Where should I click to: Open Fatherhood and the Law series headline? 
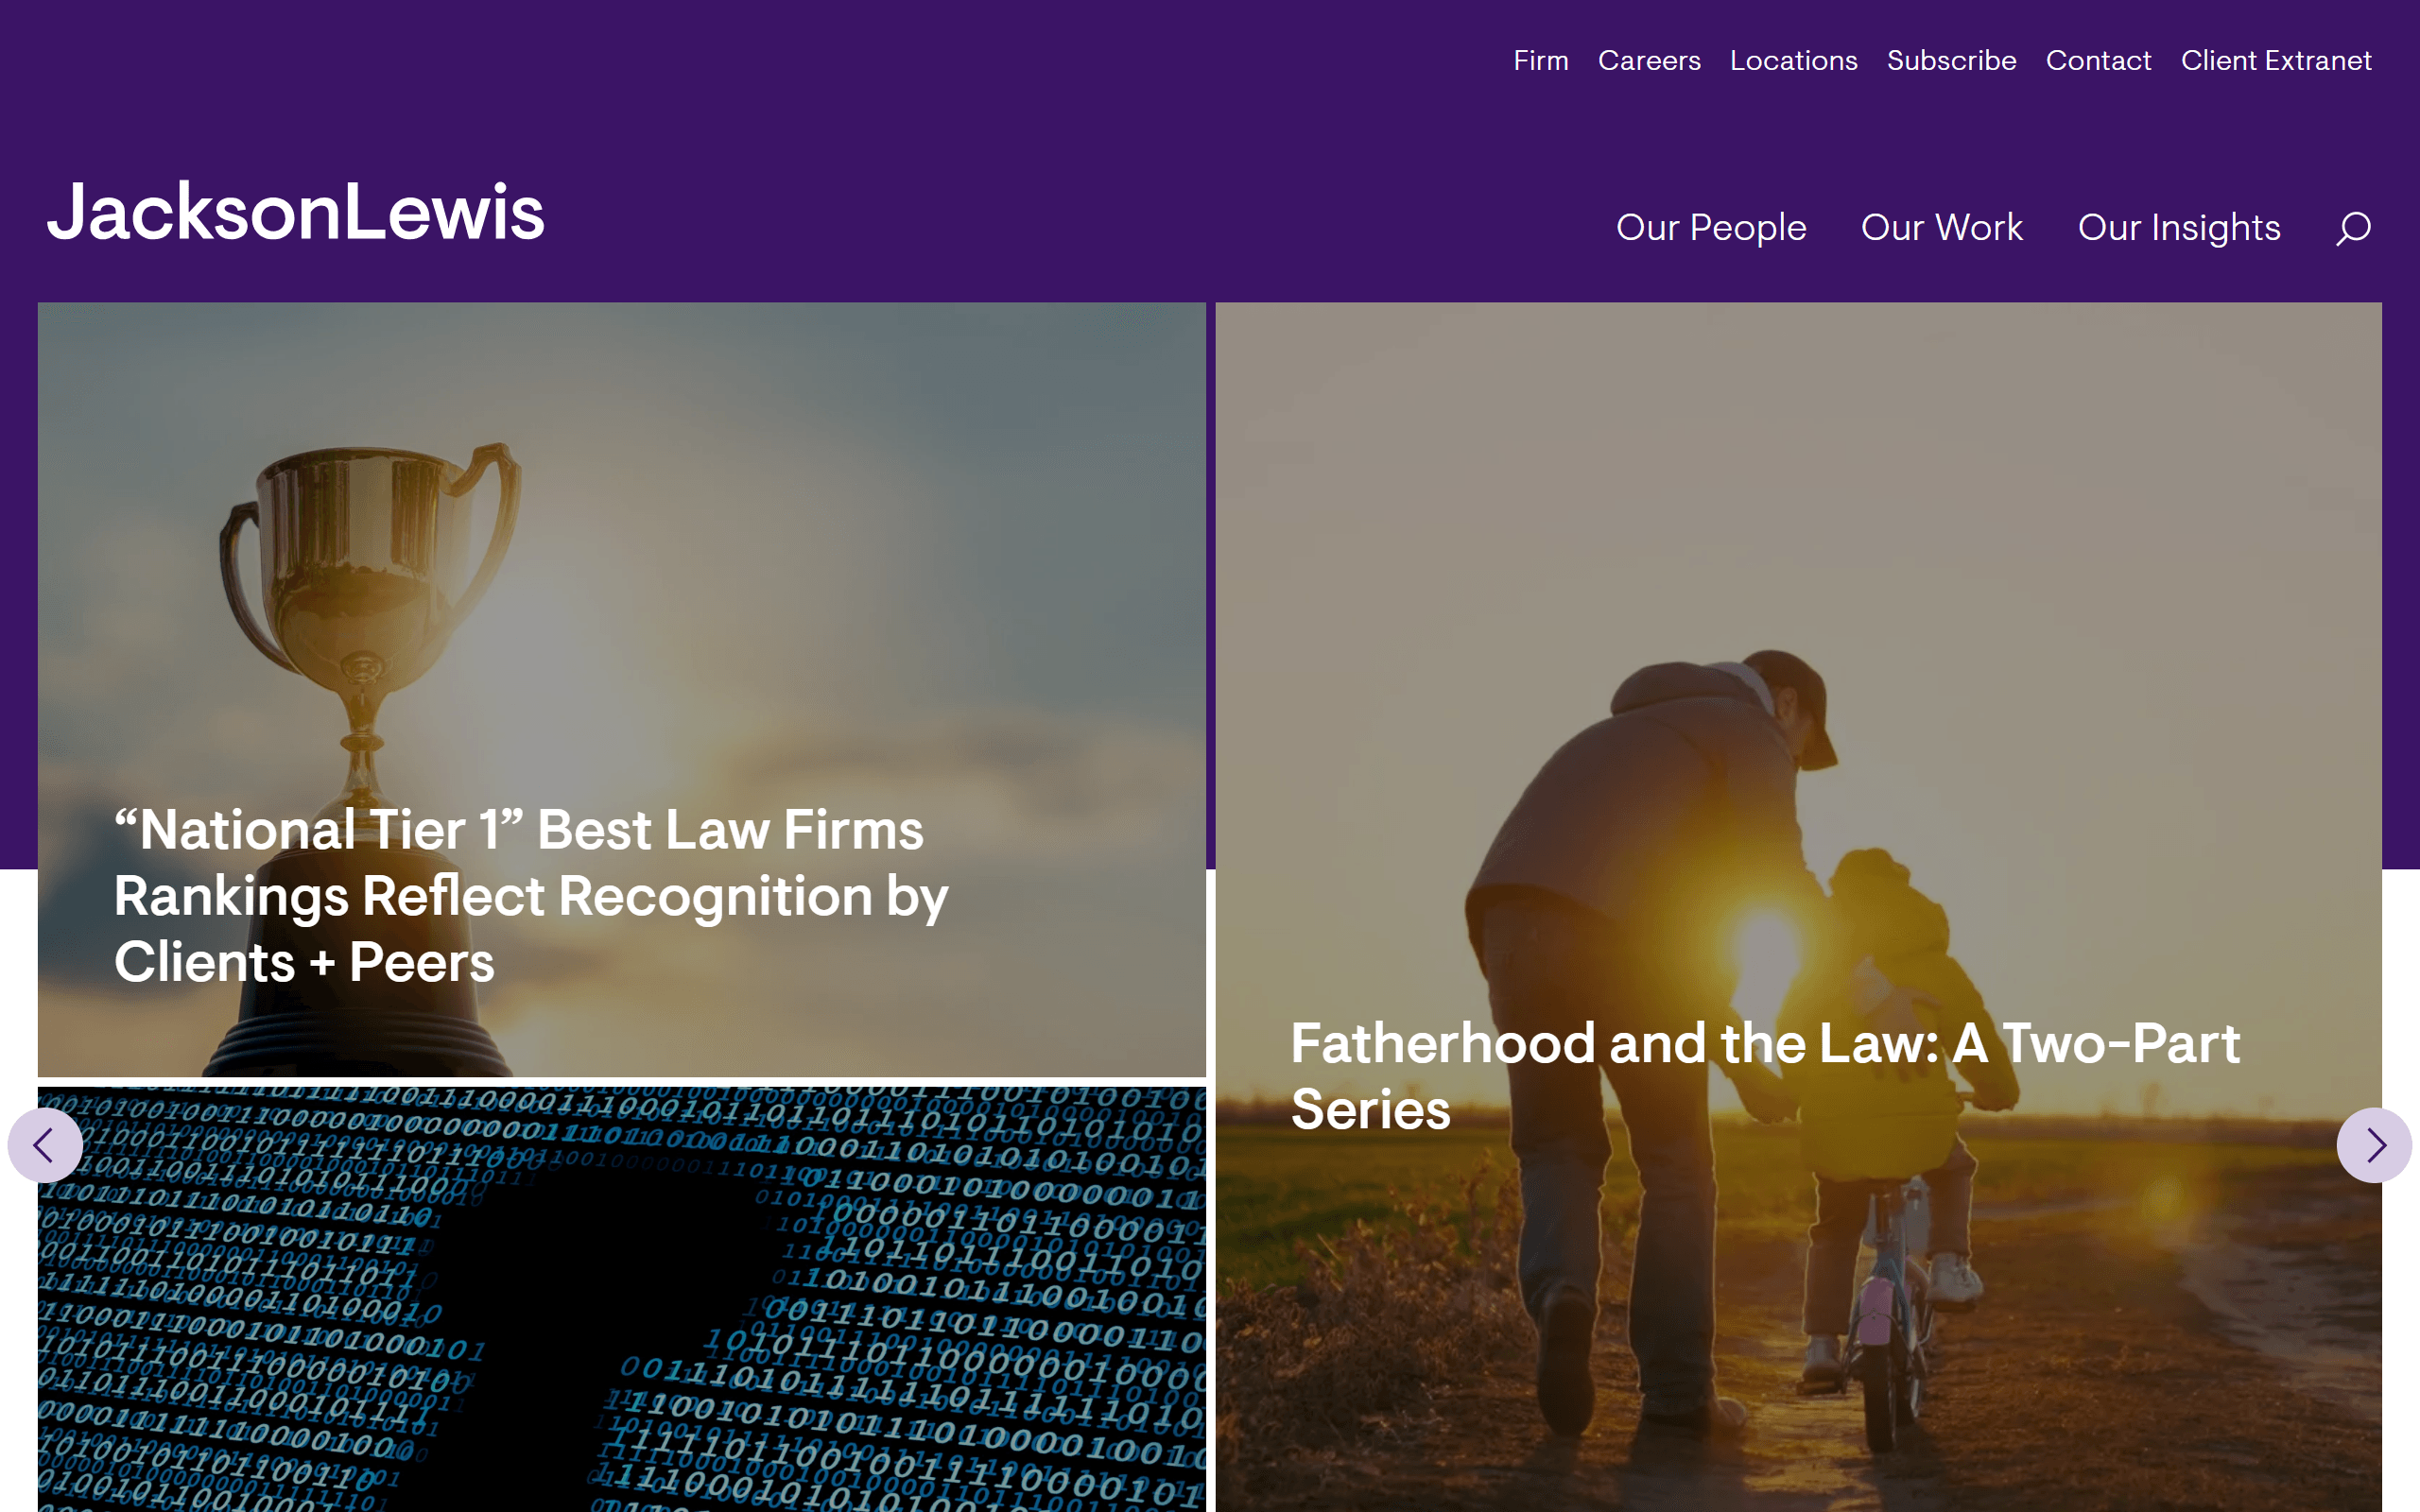1765,1076
